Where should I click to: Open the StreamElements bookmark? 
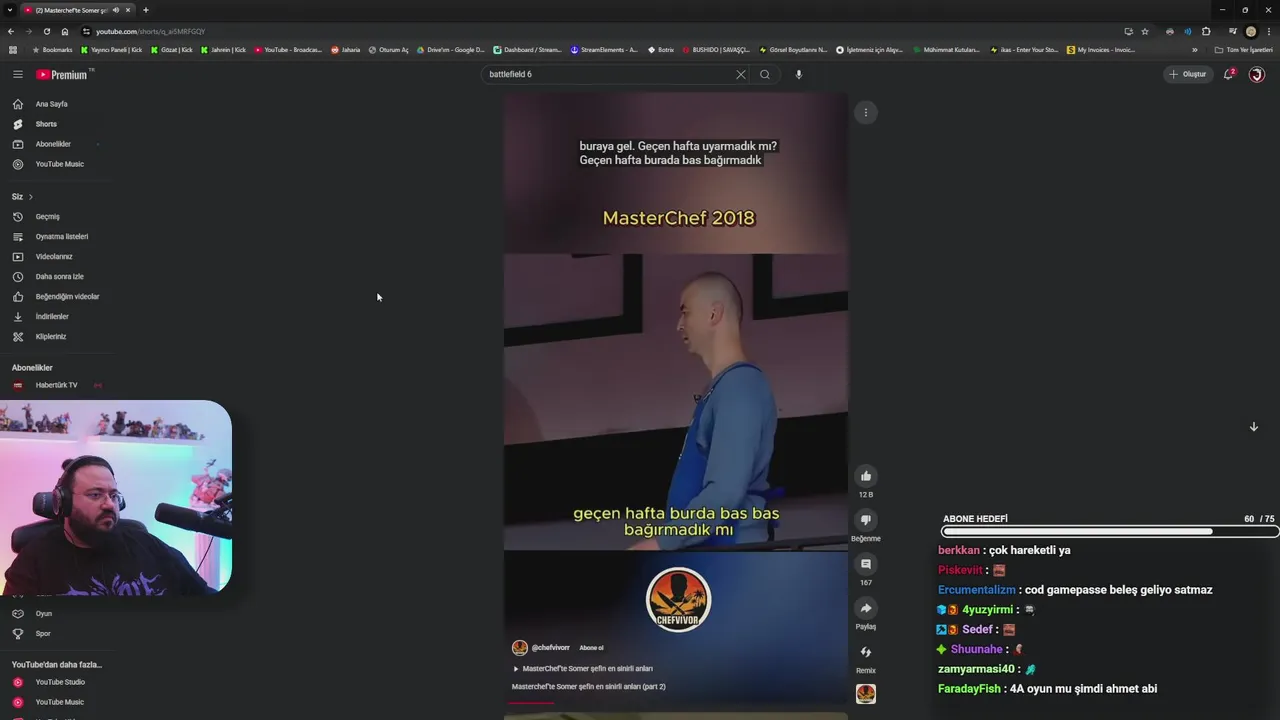tap(604, 50)
